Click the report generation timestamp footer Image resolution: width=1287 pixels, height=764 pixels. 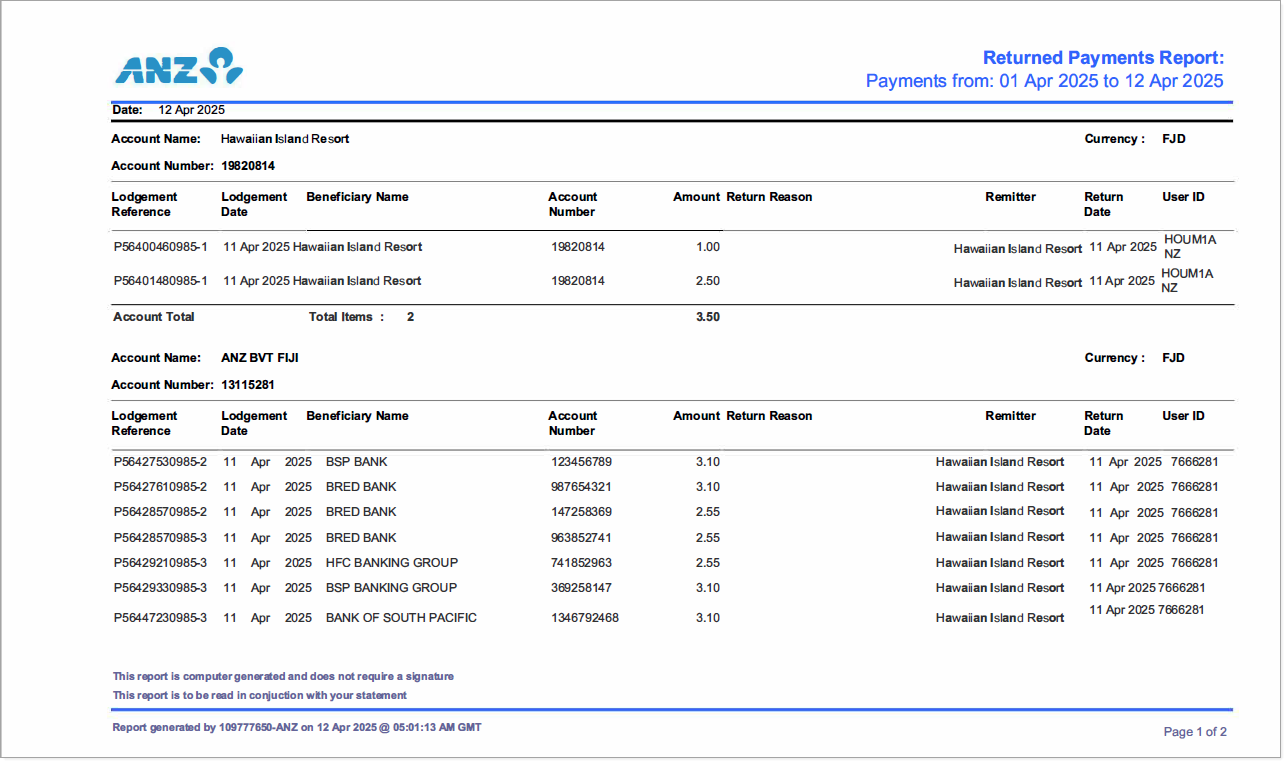pos(297,727)
